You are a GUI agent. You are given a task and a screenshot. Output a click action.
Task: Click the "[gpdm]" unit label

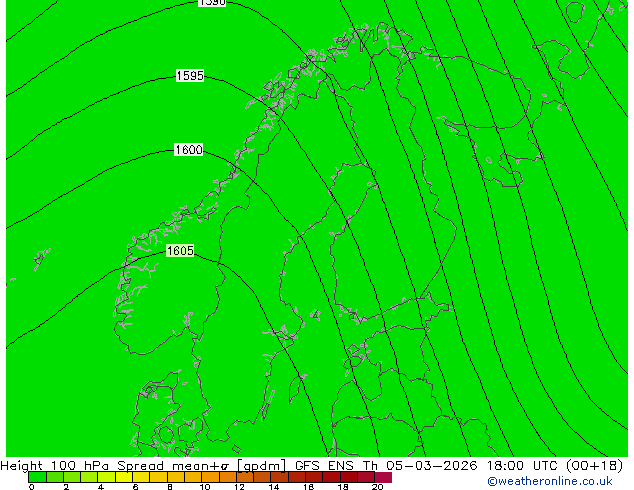pos(261,466)
